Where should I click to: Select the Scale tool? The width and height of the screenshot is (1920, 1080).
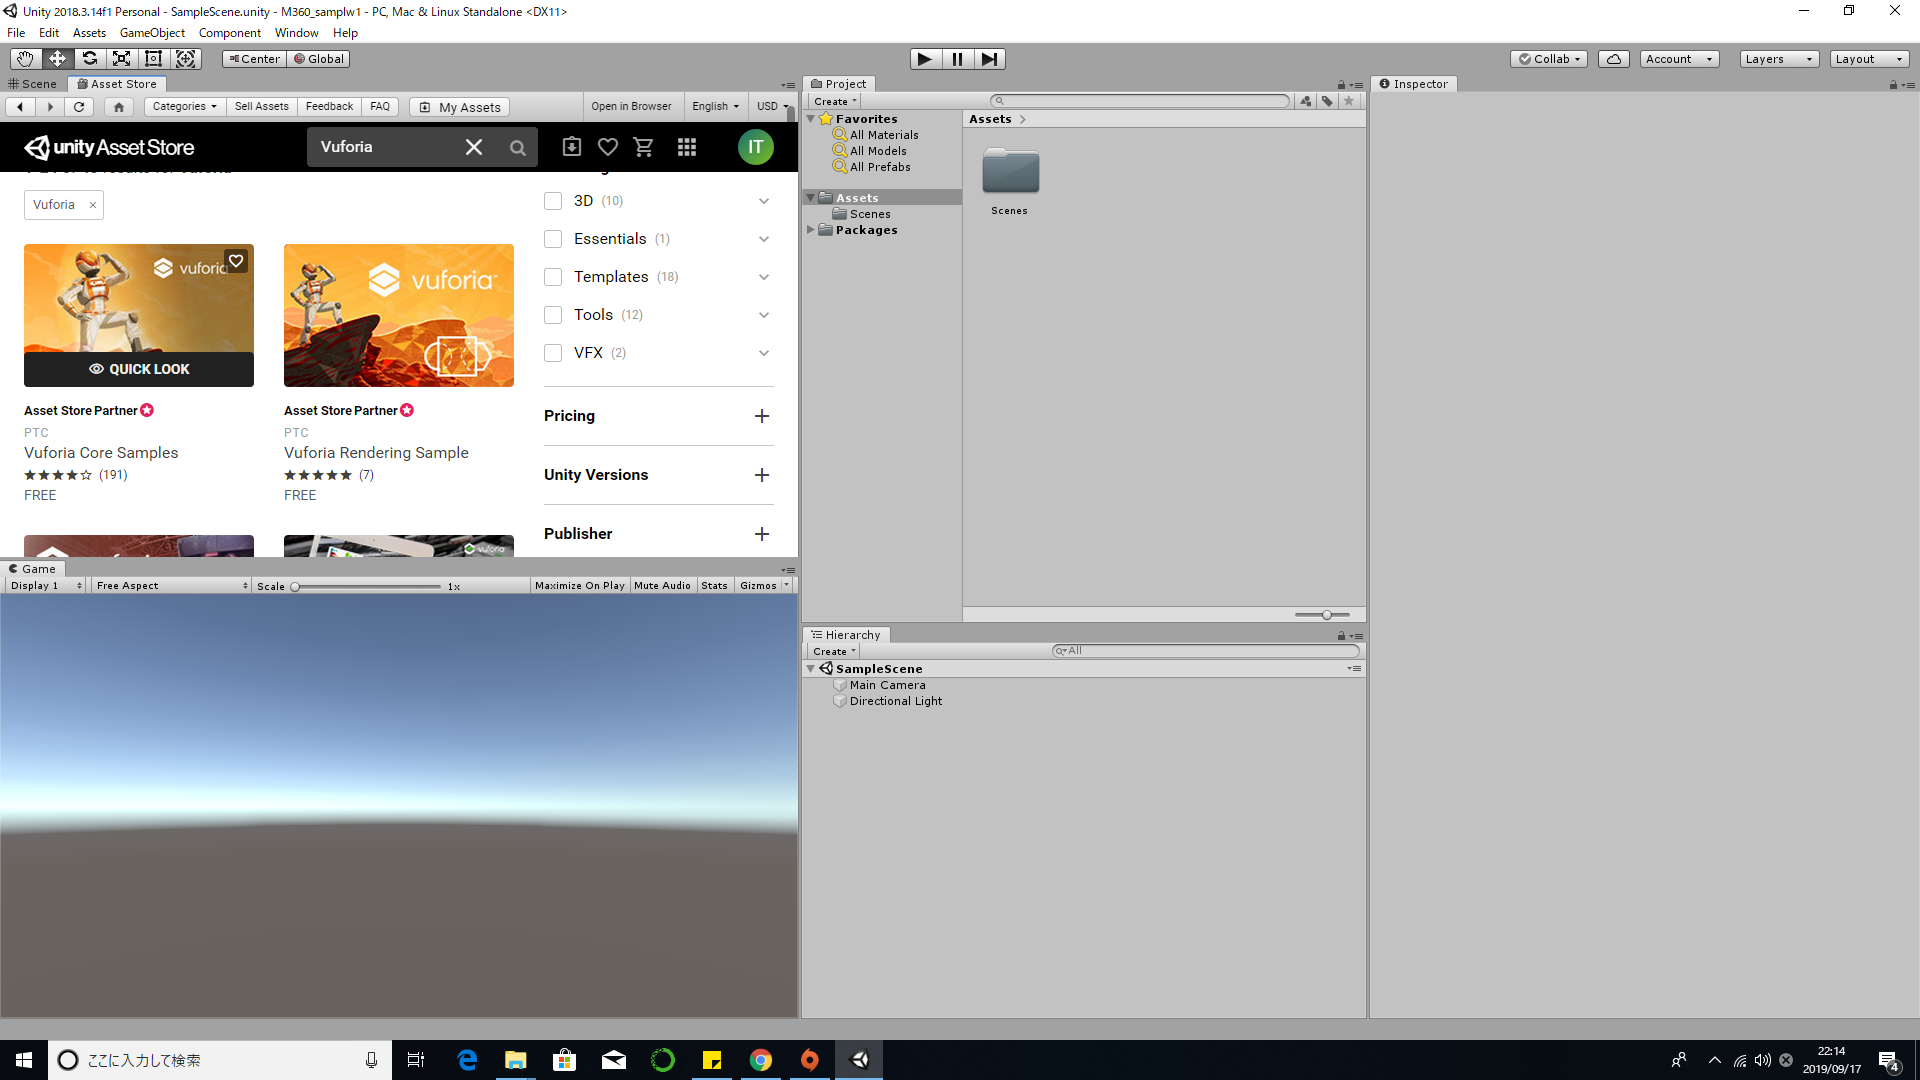[x=121, y=59]
